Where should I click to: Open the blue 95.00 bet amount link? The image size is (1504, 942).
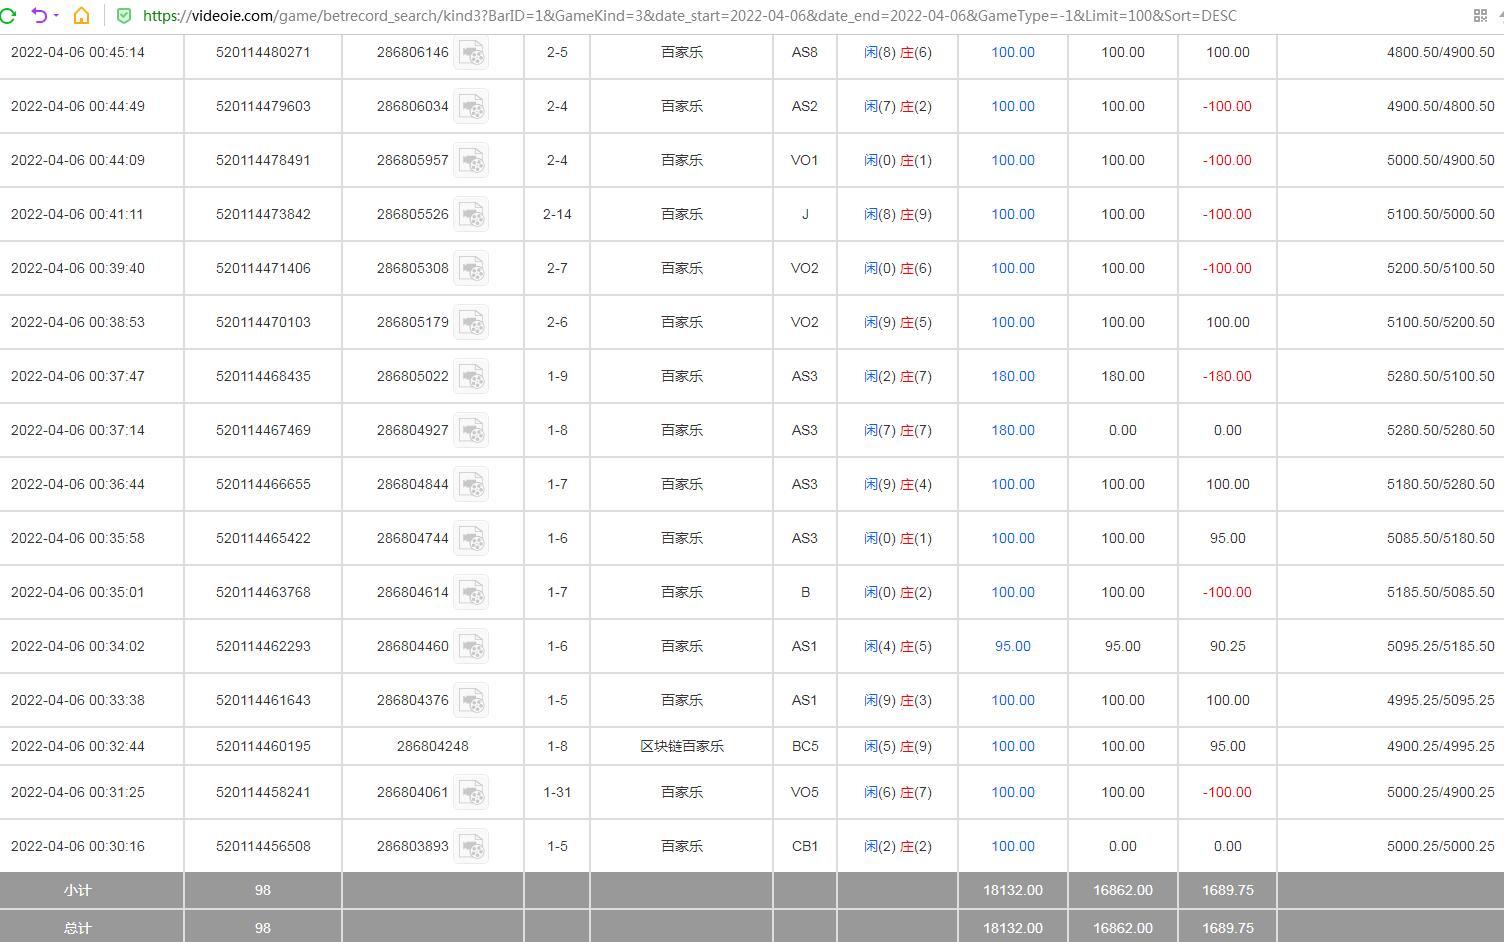tap(1012, 646)
